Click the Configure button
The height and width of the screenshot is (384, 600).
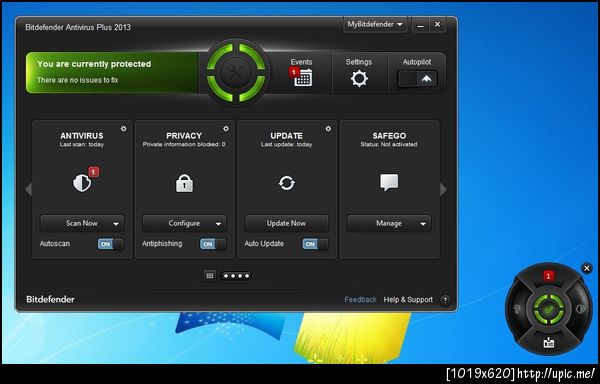(x=184, y=223)
